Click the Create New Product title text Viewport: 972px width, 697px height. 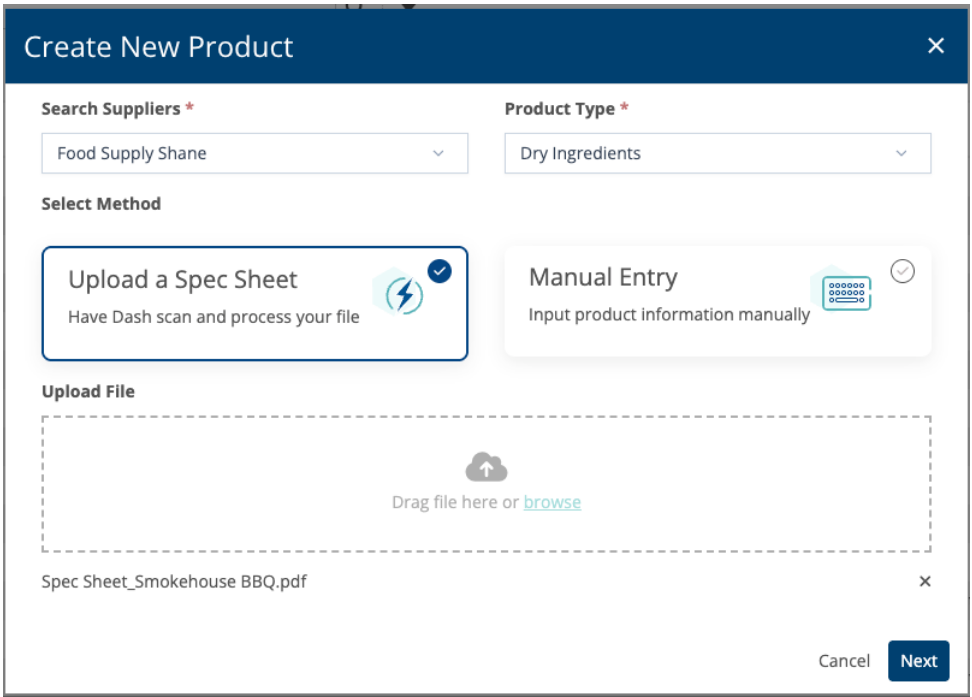159,47
